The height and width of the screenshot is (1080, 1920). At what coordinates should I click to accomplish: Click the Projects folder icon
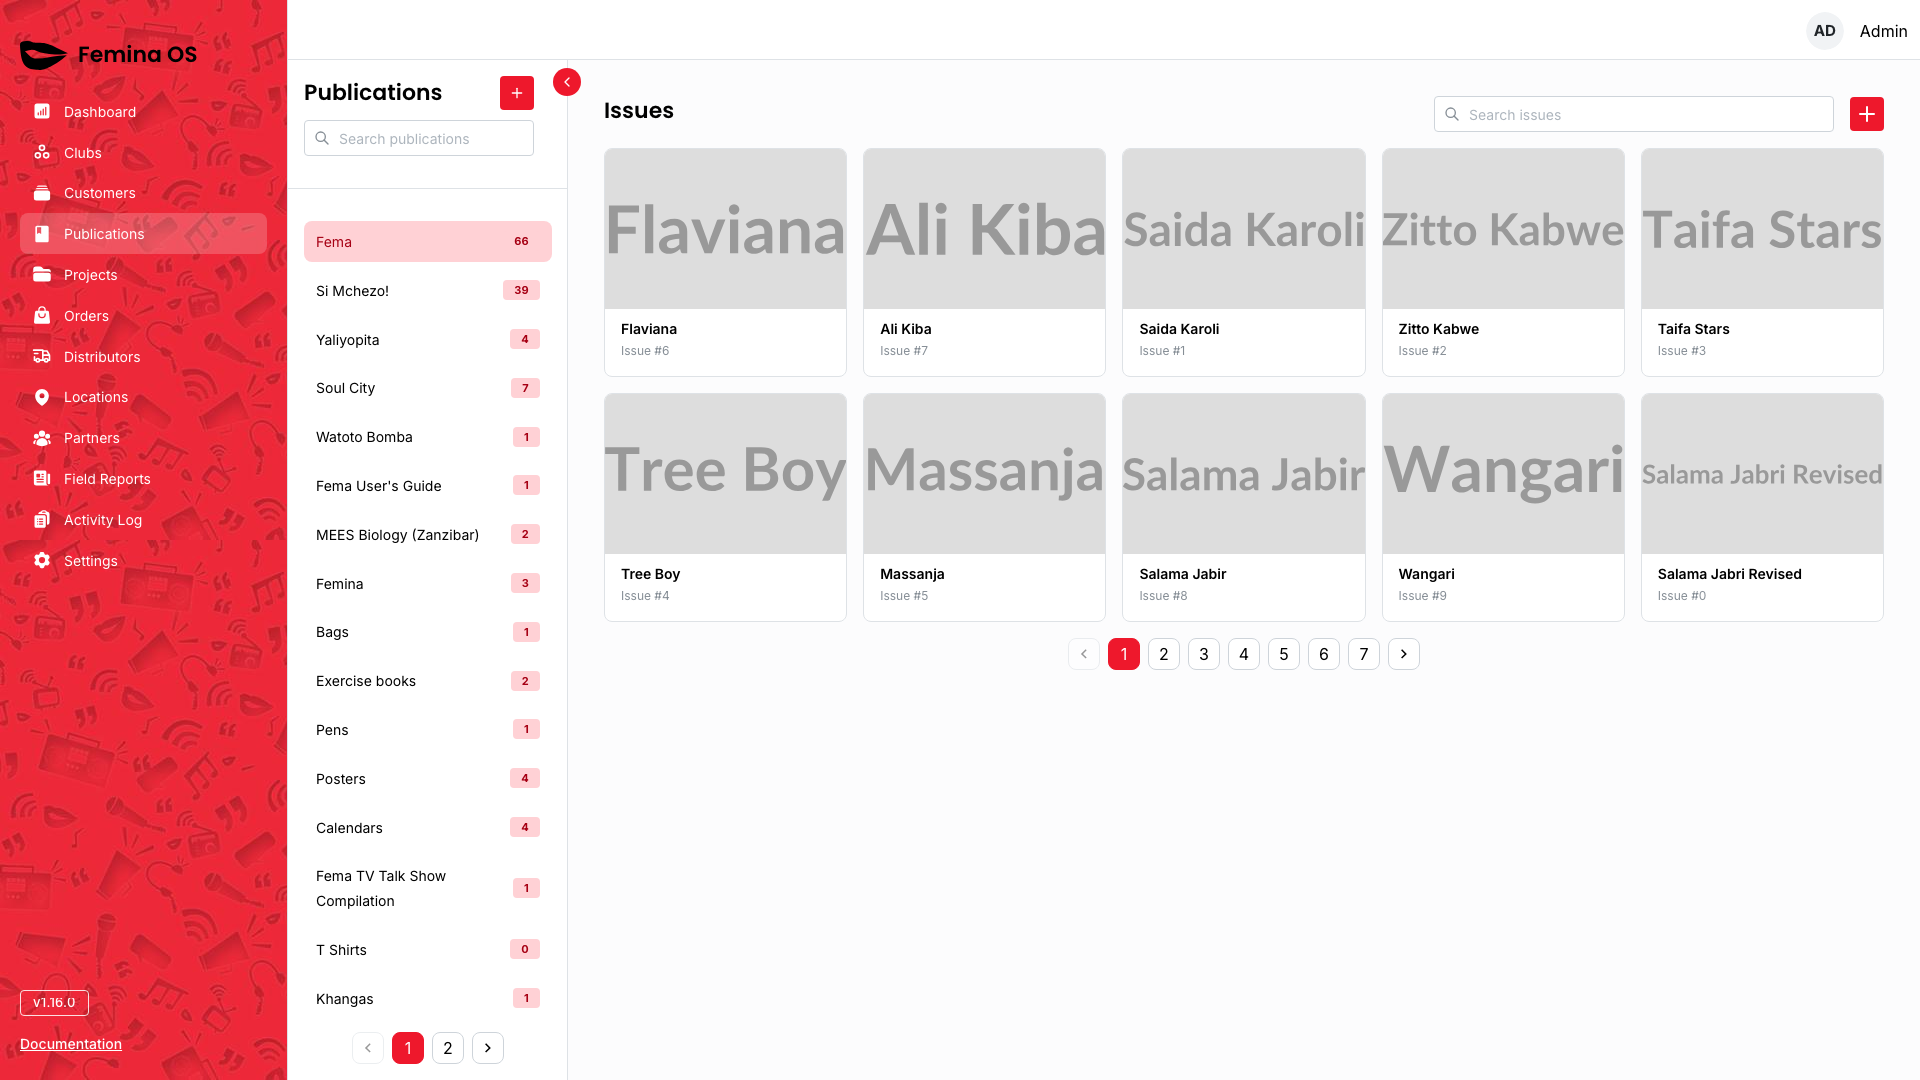pyautogui.click(x=42, y=275)
